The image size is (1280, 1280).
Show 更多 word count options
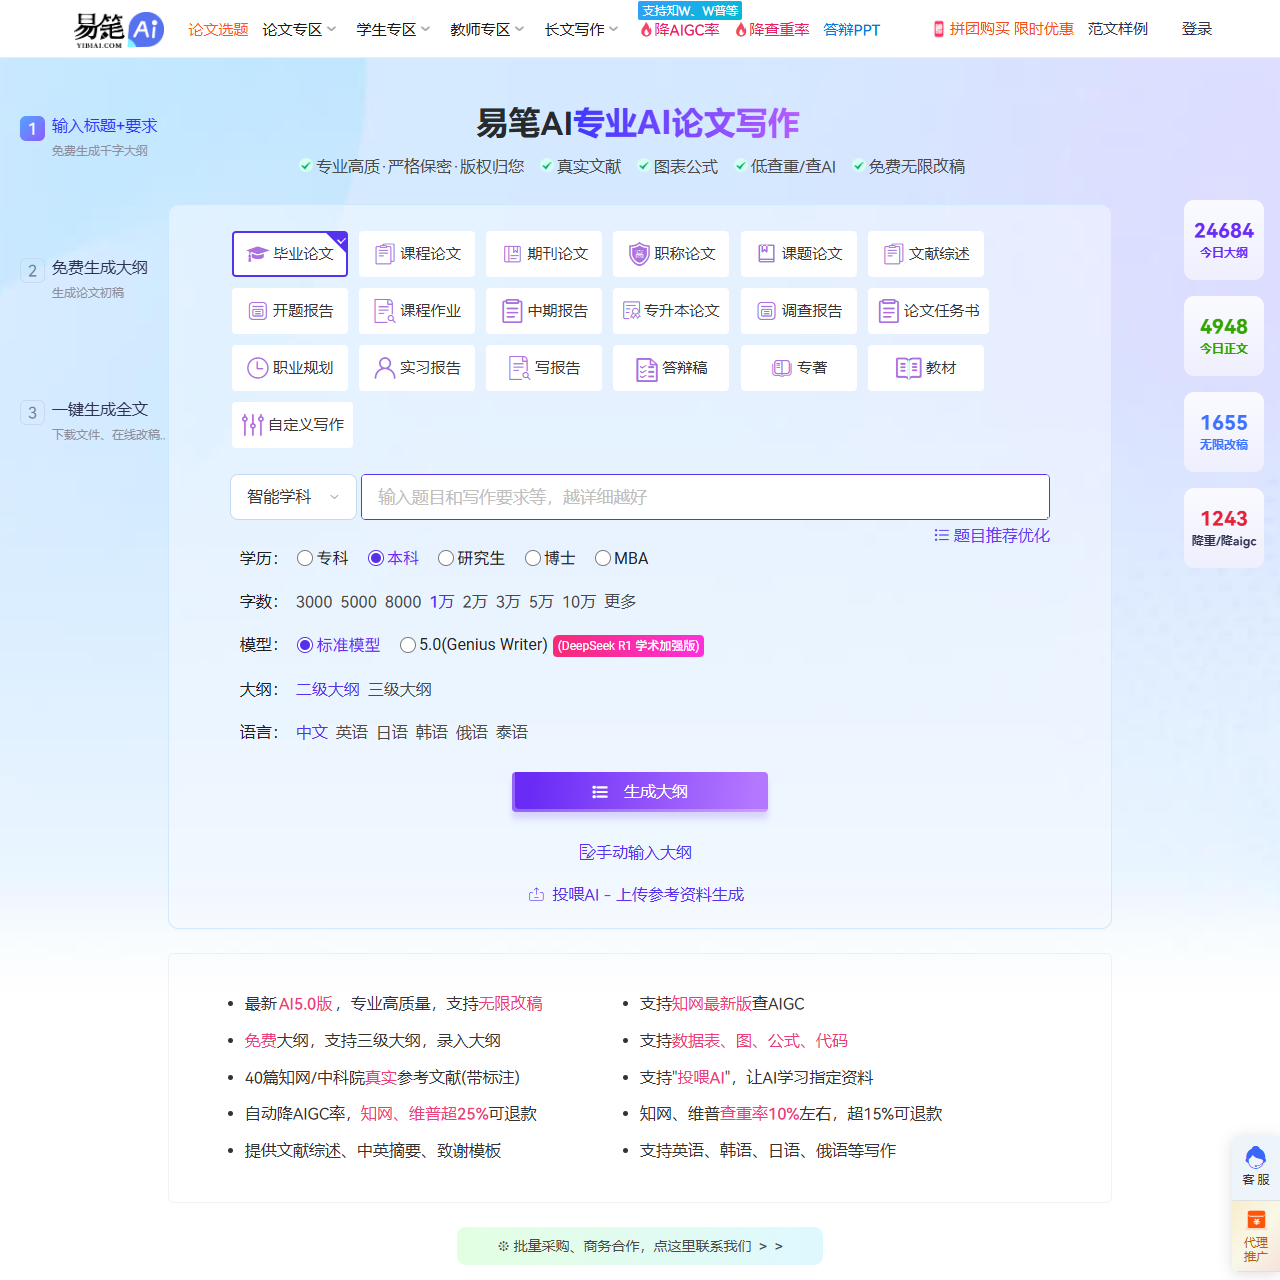620,601
